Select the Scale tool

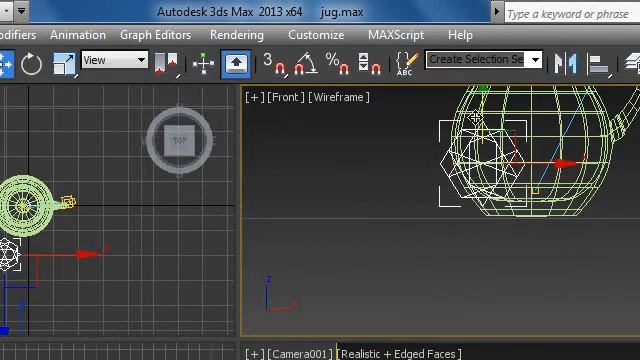click(64, 64)
